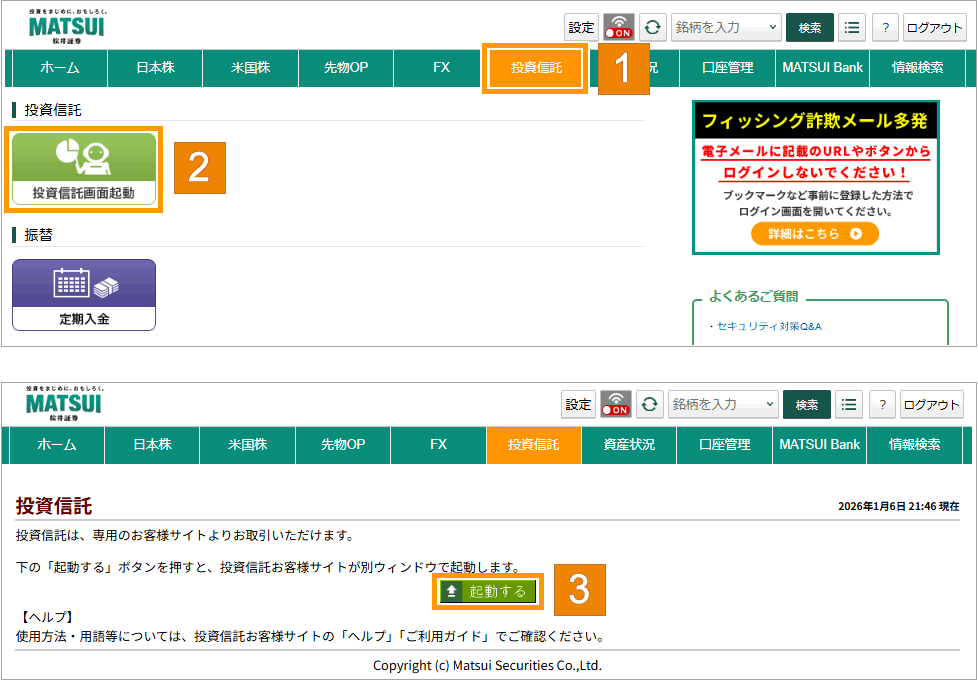Image resolution: width=978 pixels, height=680 pixels.
Task: Click the MATSUI logo in the lower screenshot
Action: (x=64, y=403)
